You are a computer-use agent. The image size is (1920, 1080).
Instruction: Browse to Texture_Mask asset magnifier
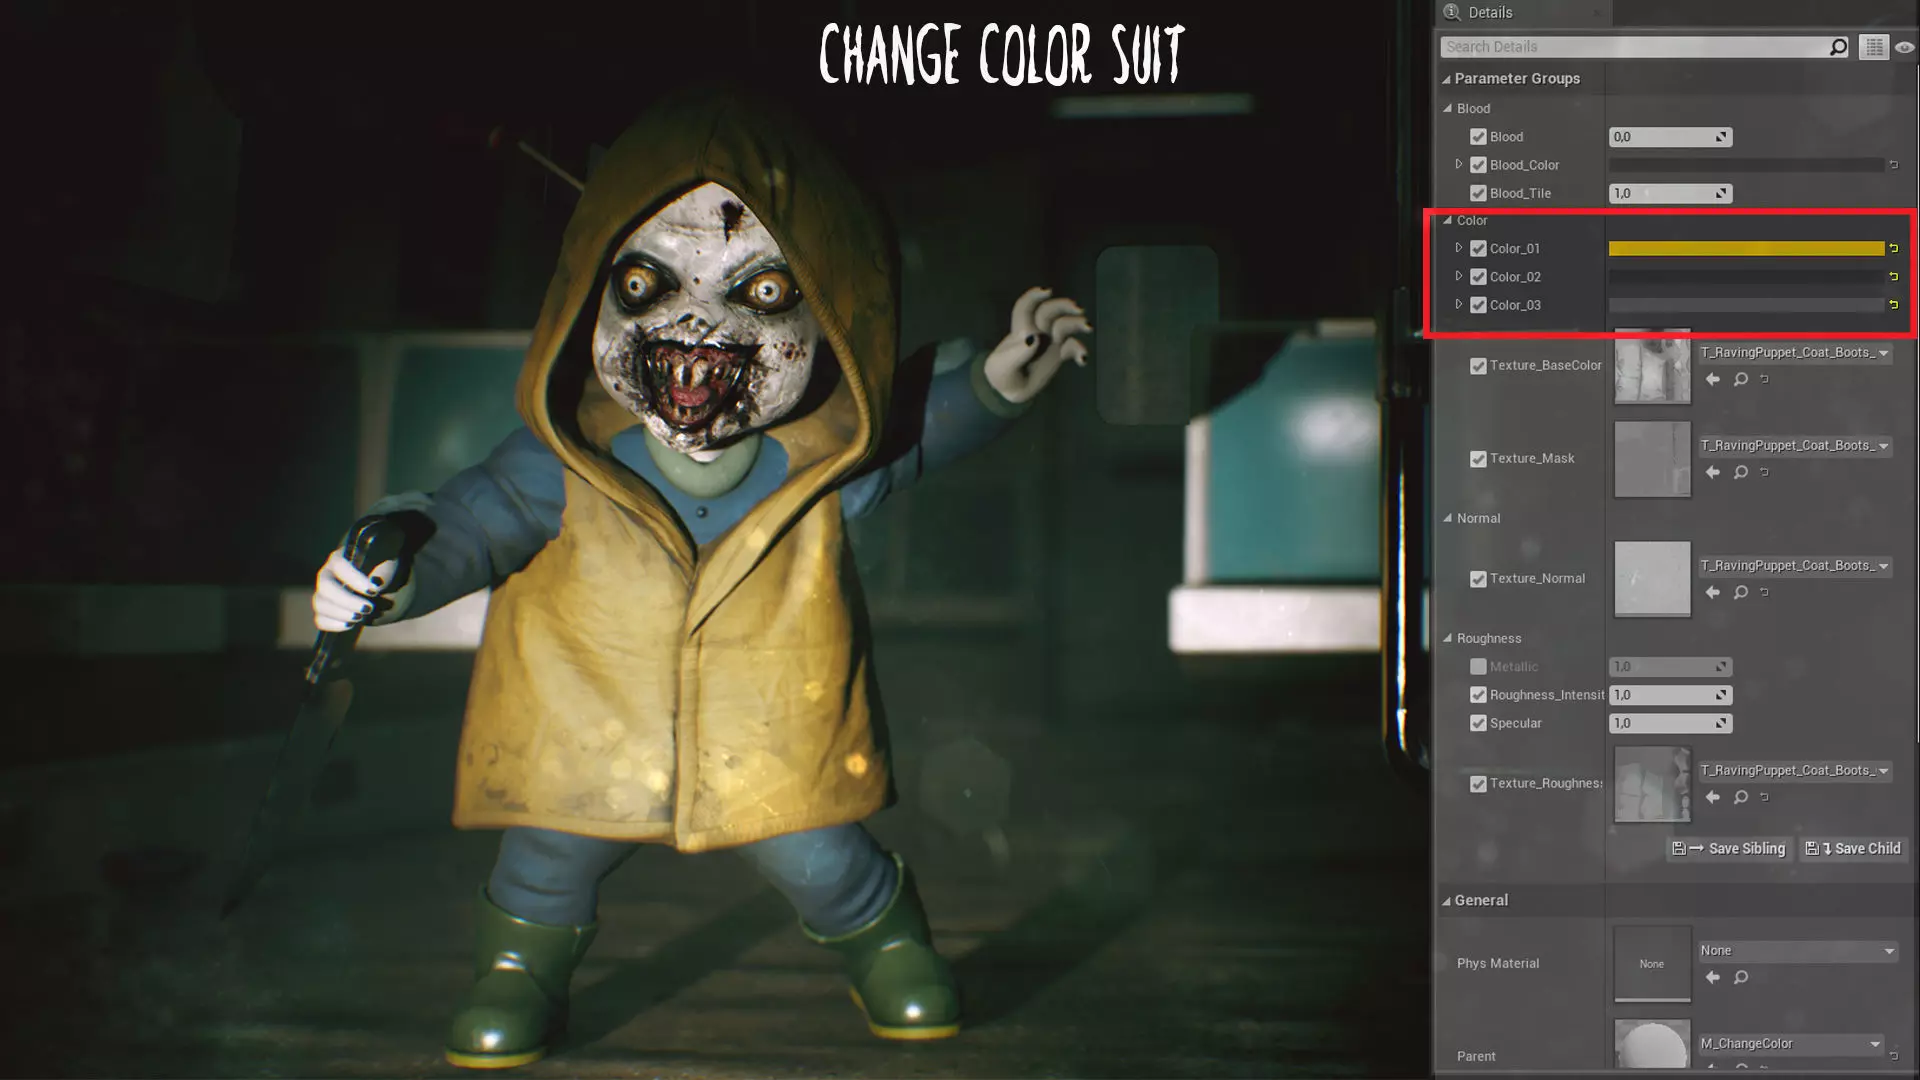(x=1741, y=472)
